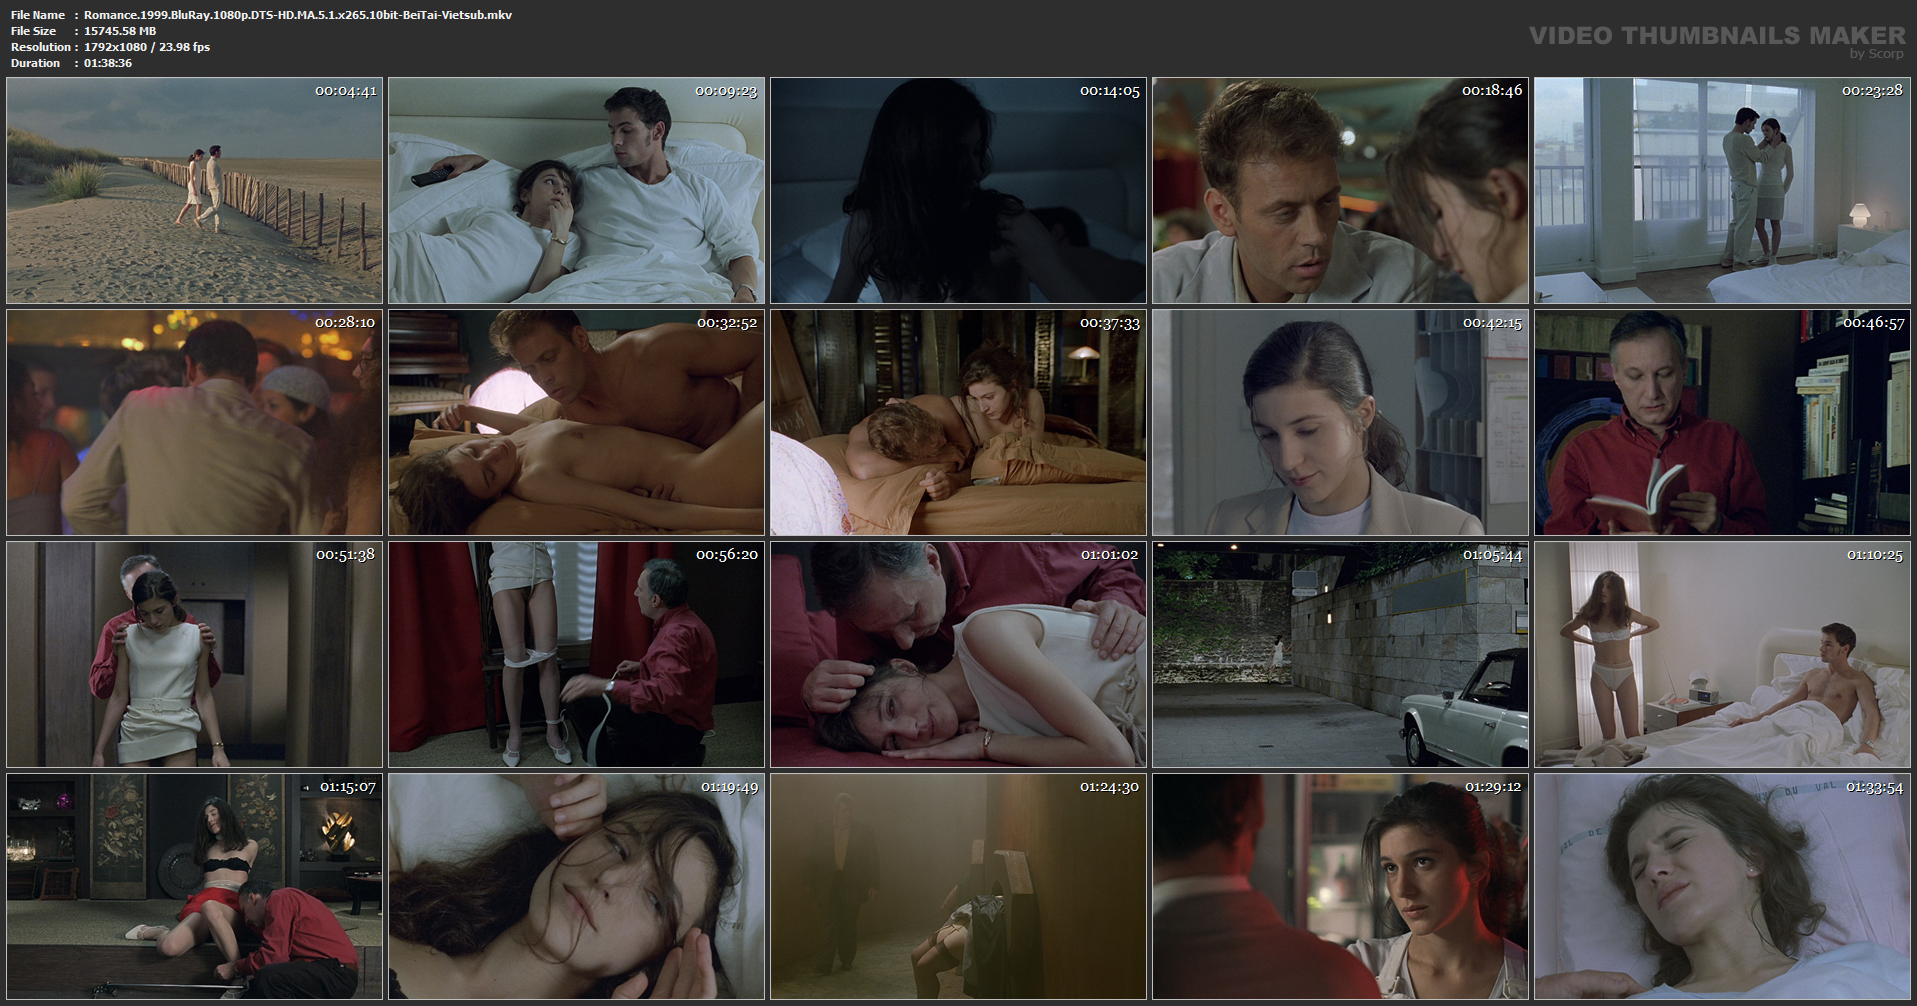This screenshot has height=1006, width=1917.
Task: Select the frame captured at 01:15:07
Action: coord(194,886)
